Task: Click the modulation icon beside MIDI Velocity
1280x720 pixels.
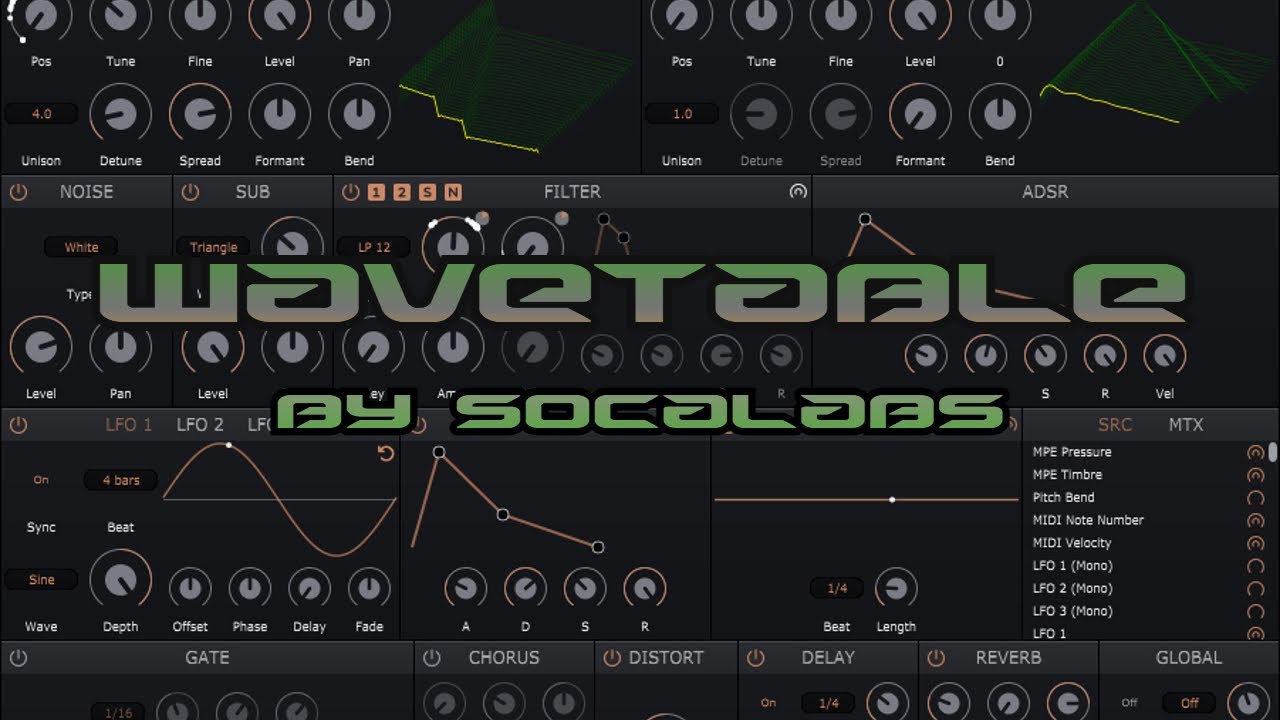Action: (x=1256, y=543)
